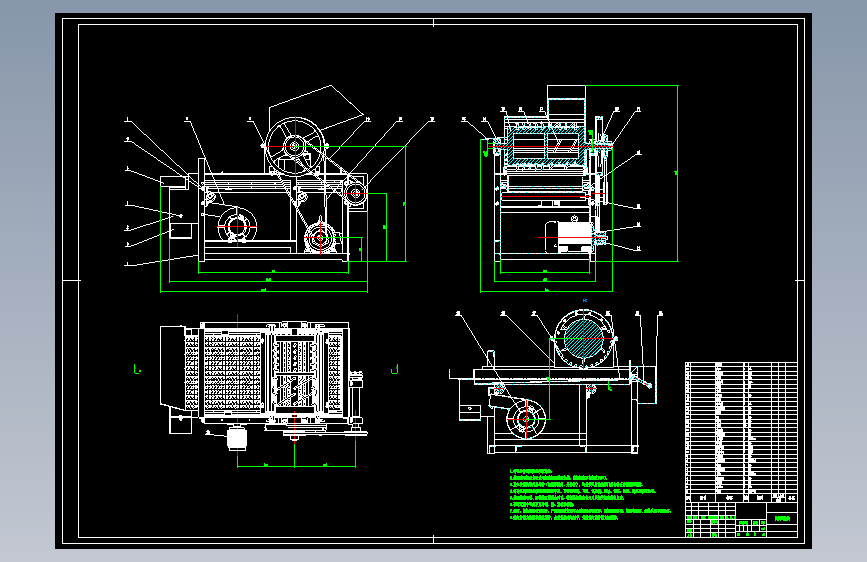The height and width of the screenshot is (562, 867).
Task: Select the motor cylinder below the plan view
Action: point(237,440)
